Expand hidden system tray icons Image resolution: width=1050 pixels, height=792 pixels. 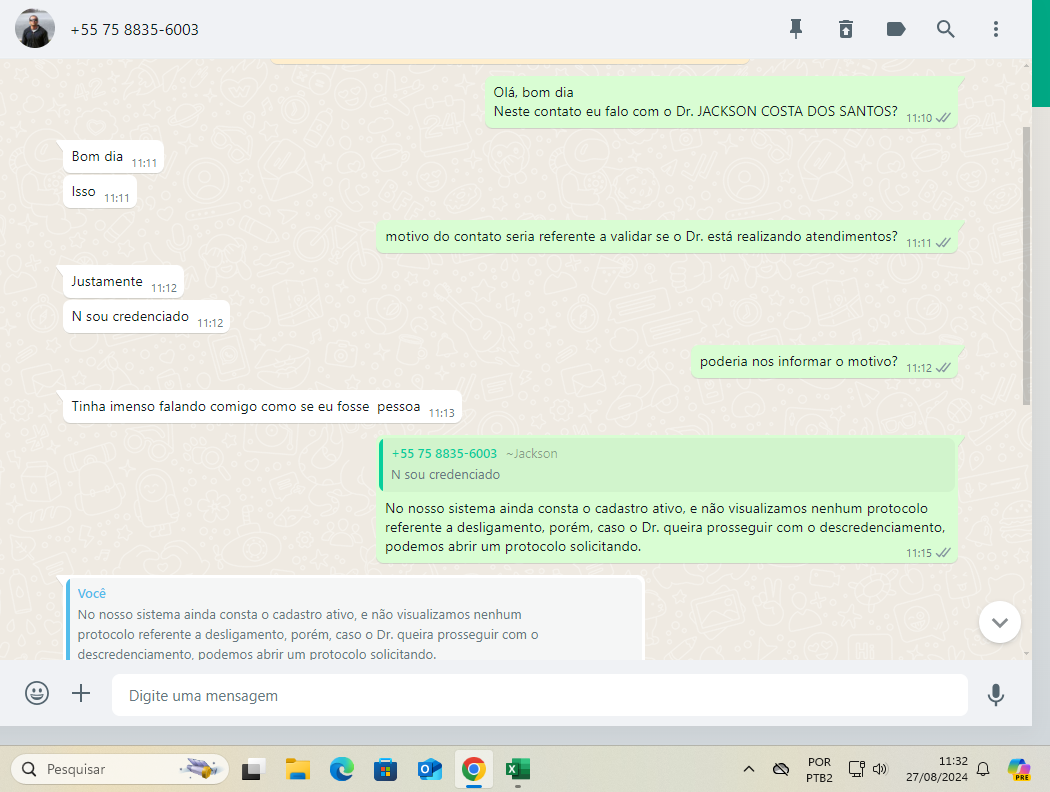coord(749,769)
